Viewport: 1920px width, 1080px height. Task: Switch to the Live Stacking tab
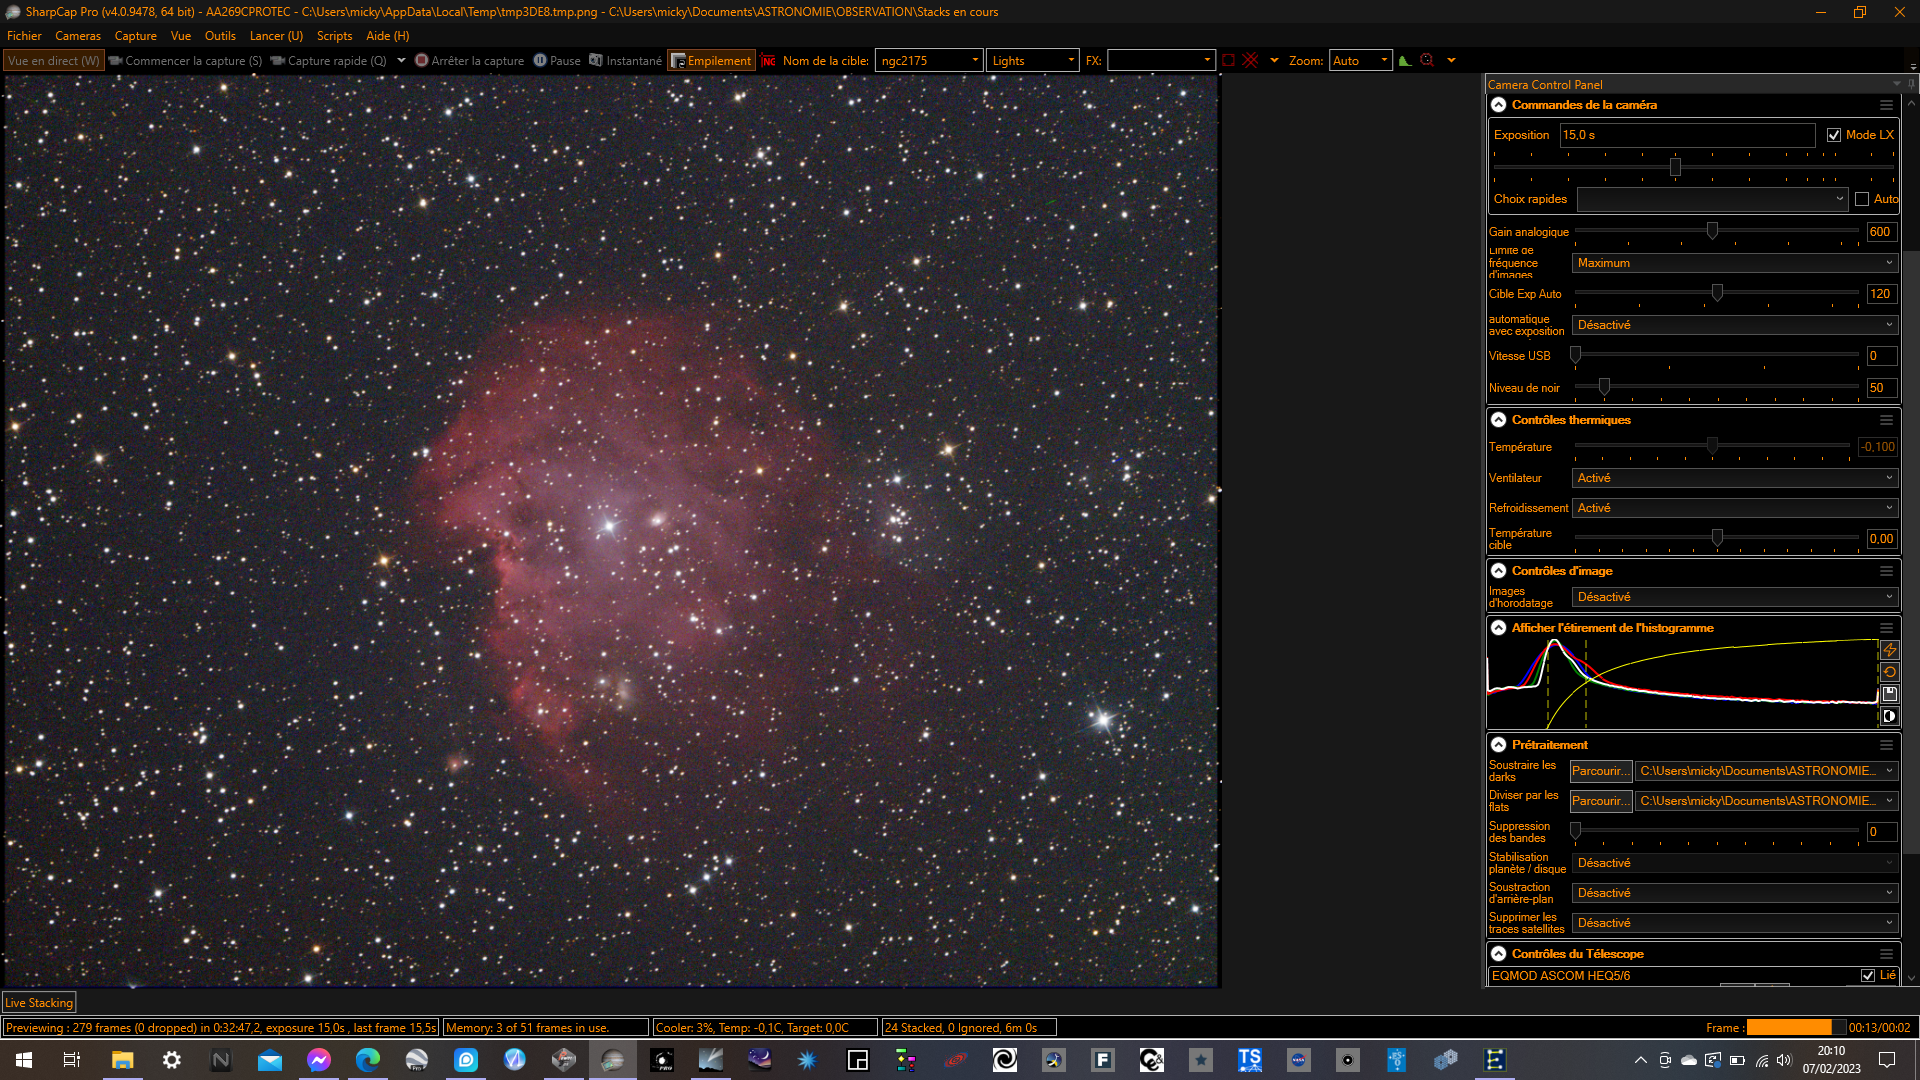pos(39,1003)
